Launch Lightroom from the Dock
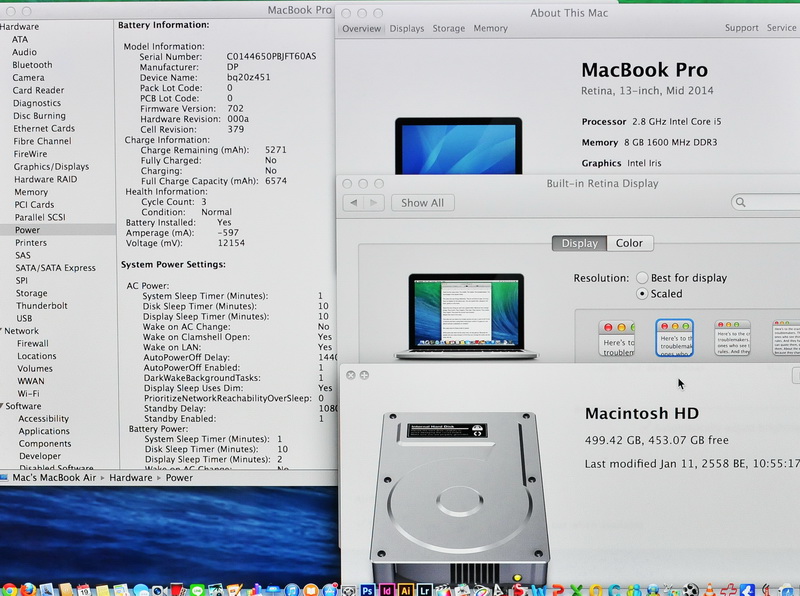Image resolution: width=800 pixels, height=596 pixels. tap(424, 590)
